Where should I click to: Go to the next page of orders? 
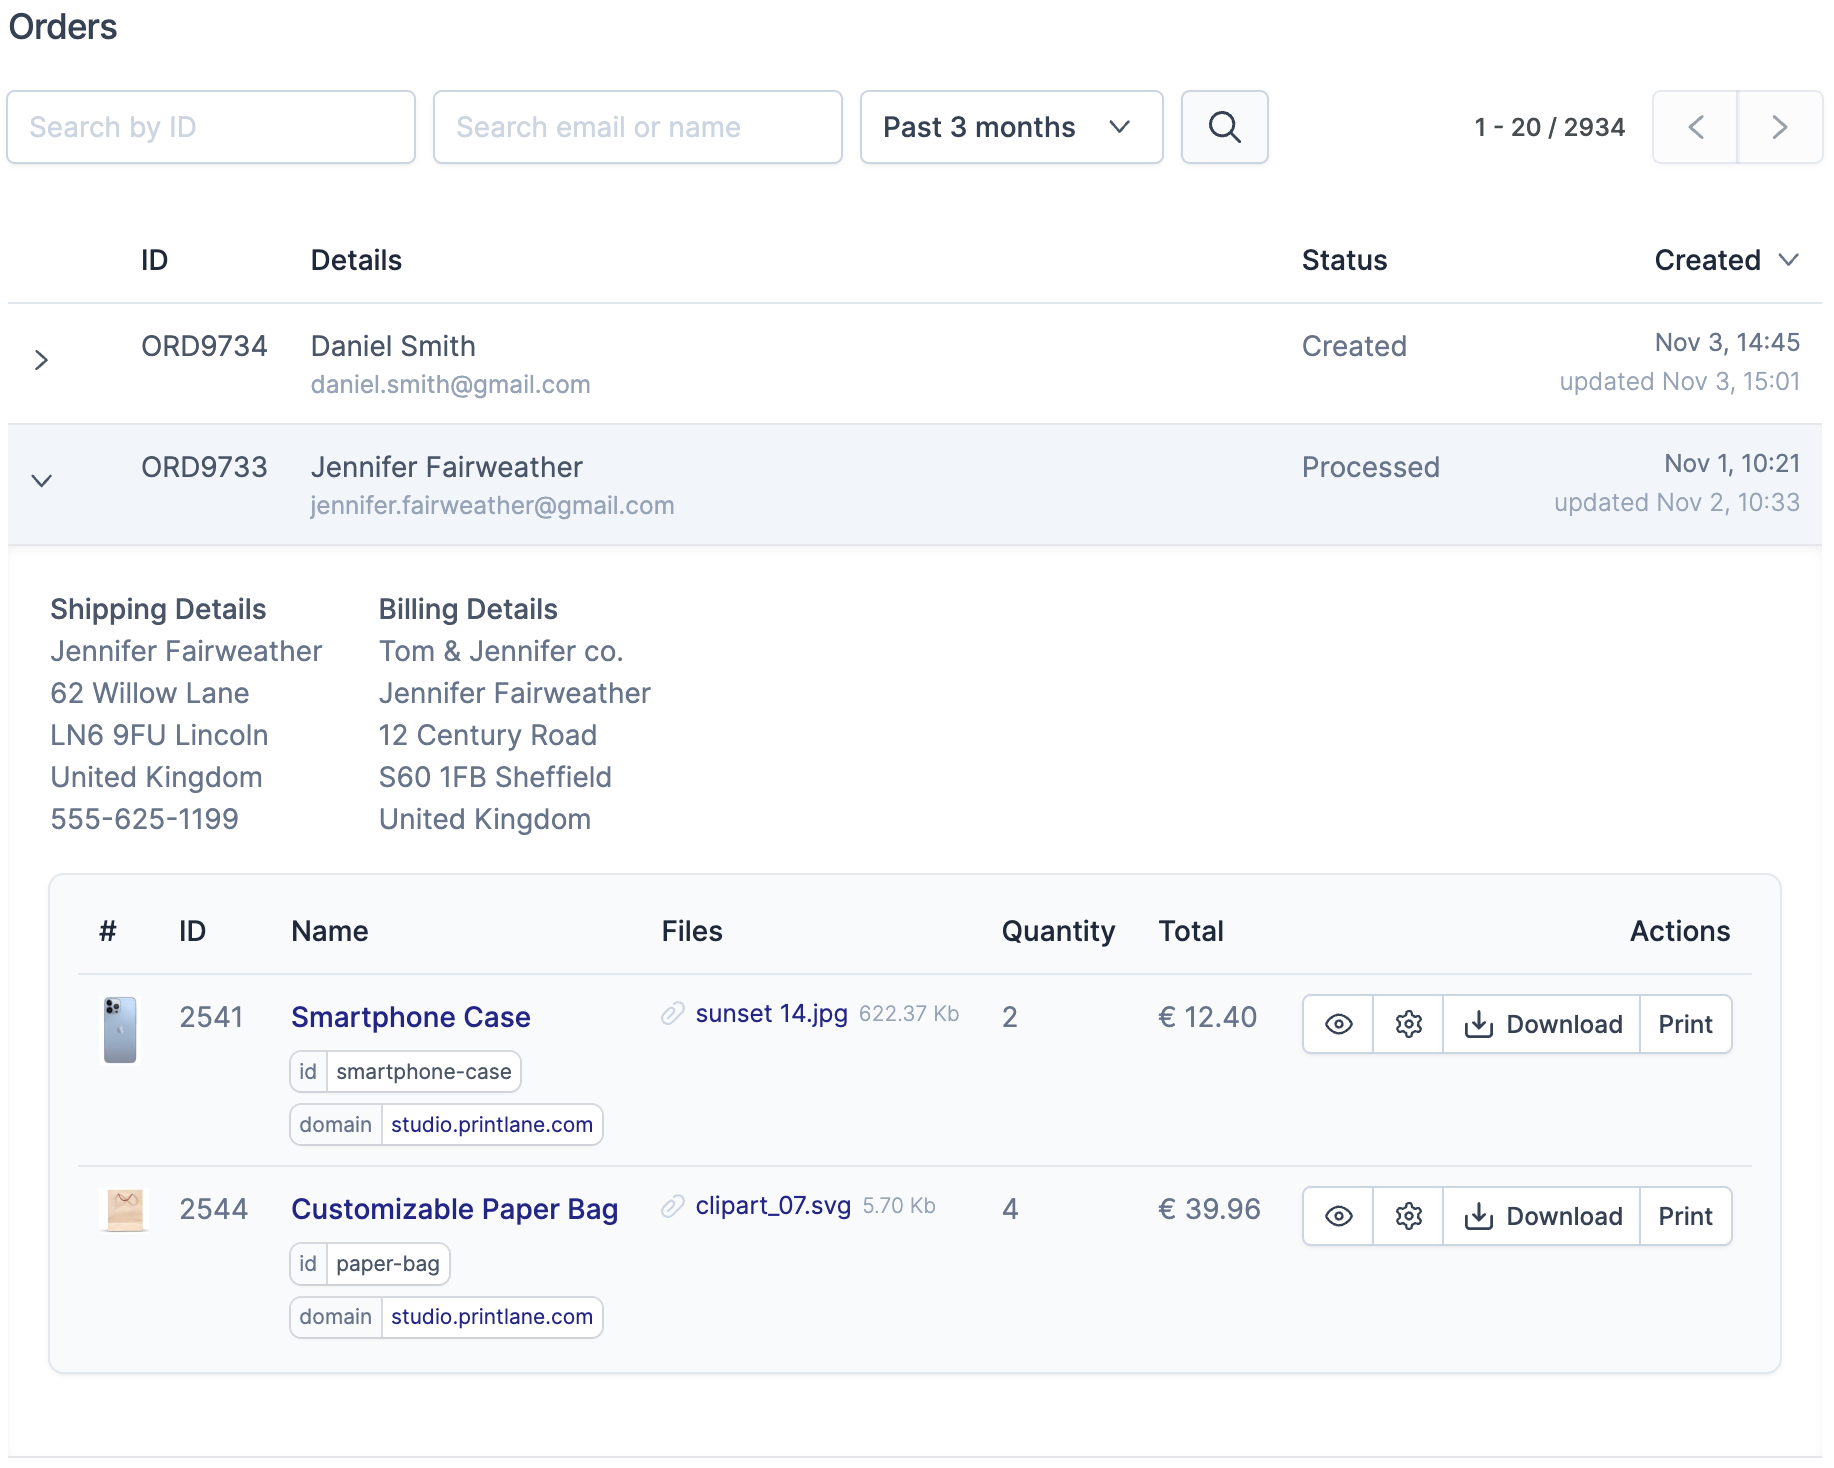pyautogui.click(x=1779, y=127)
